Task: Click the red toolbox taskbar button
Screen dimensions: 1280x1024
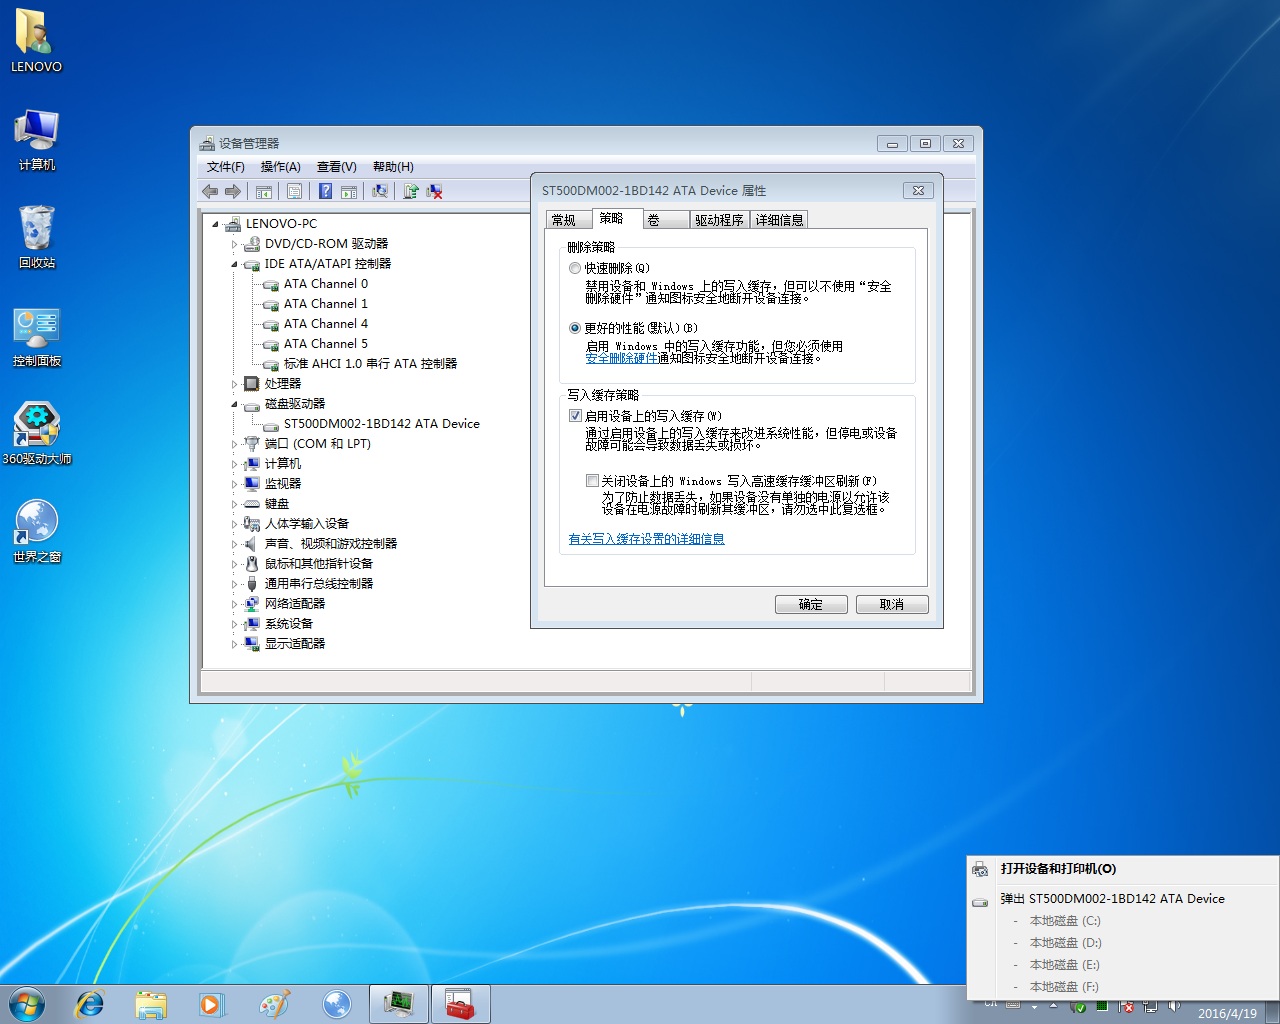Action: click(x=460, y=1004)
